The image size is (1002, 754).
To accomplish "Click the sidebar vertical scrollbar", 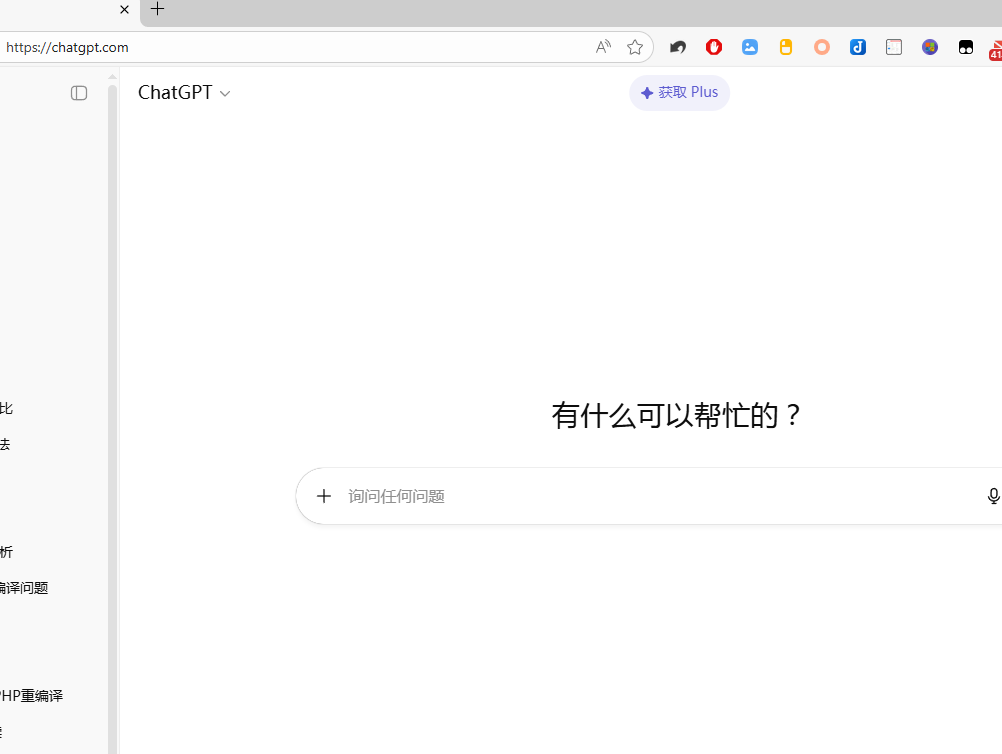I will (x=113, y=400).
